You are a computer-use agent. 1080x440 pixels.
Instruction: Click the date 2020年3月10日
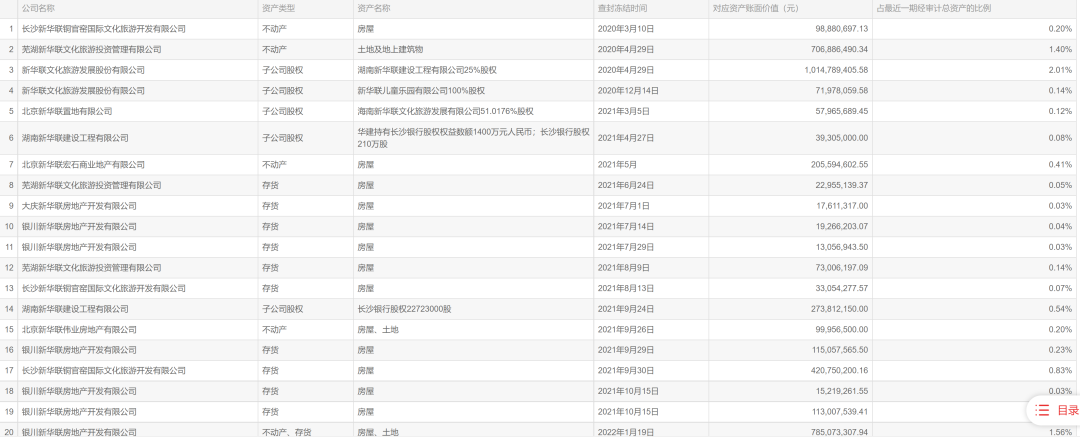coord(625,29)
